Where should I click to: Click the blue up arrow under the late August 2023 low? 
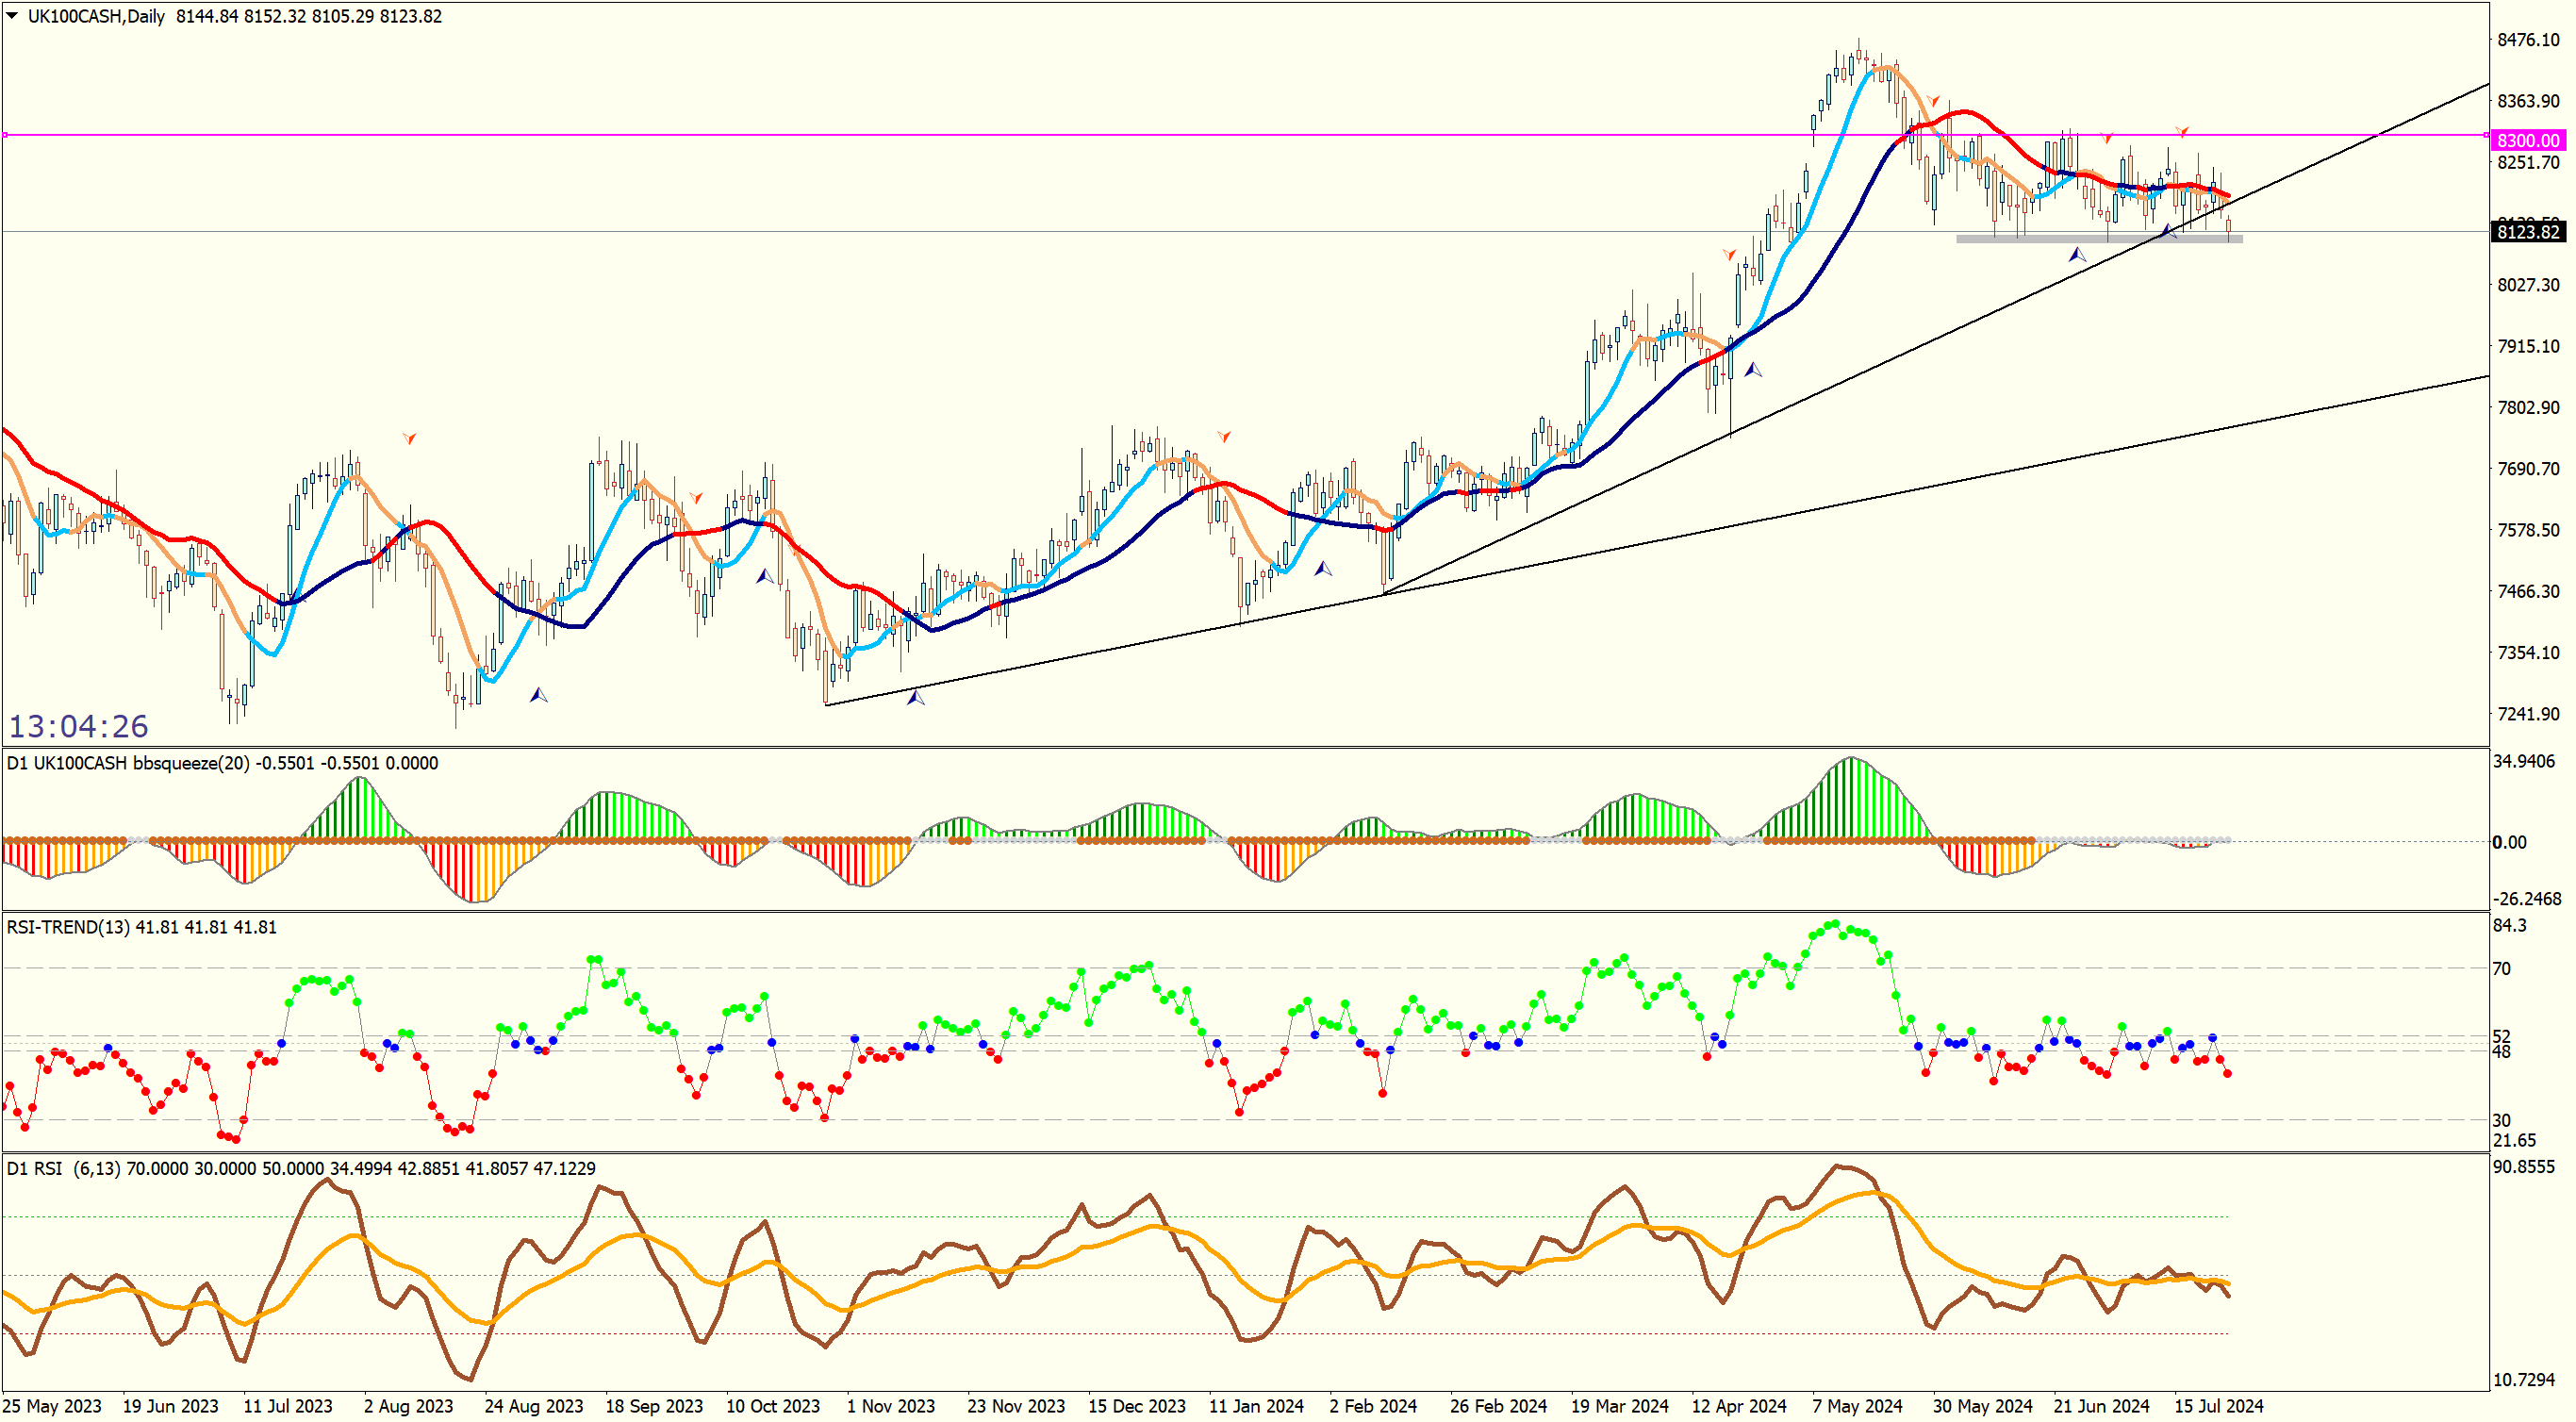[538, 694]
